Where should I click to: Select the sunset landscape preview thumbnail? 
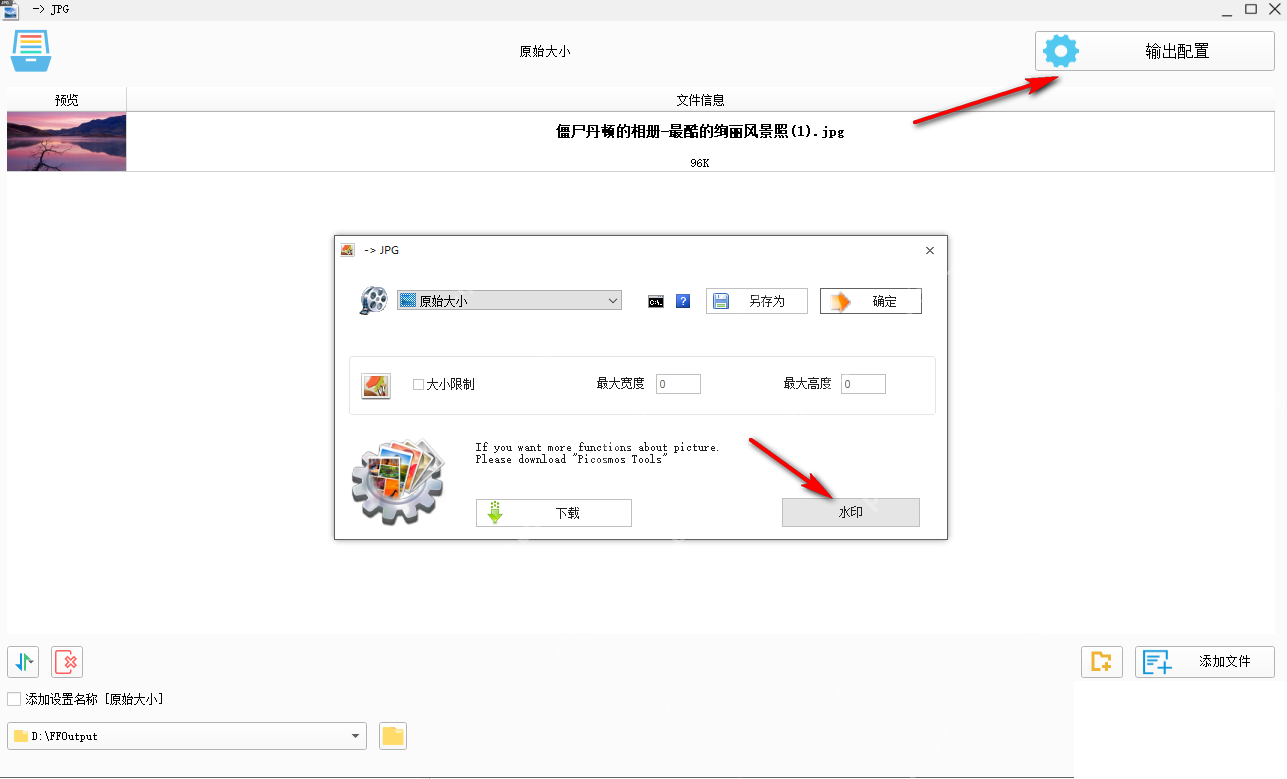point(67,141)
